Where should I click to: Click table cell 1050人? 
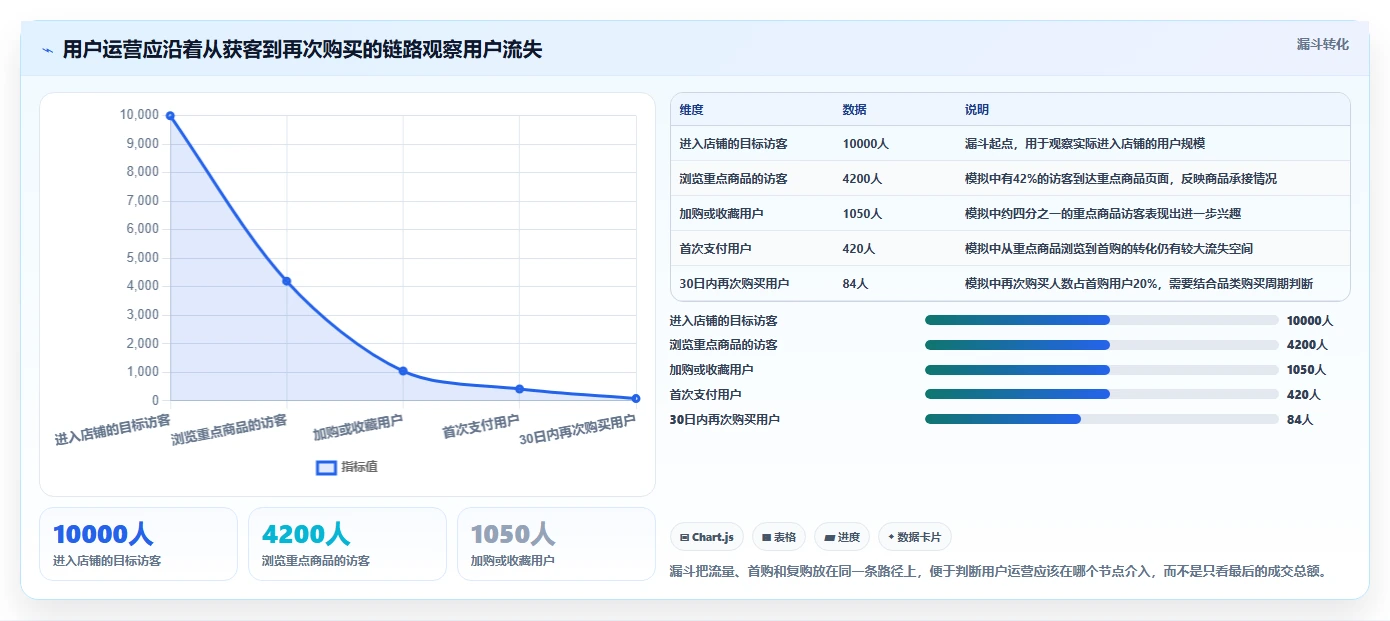coord(863,214)
